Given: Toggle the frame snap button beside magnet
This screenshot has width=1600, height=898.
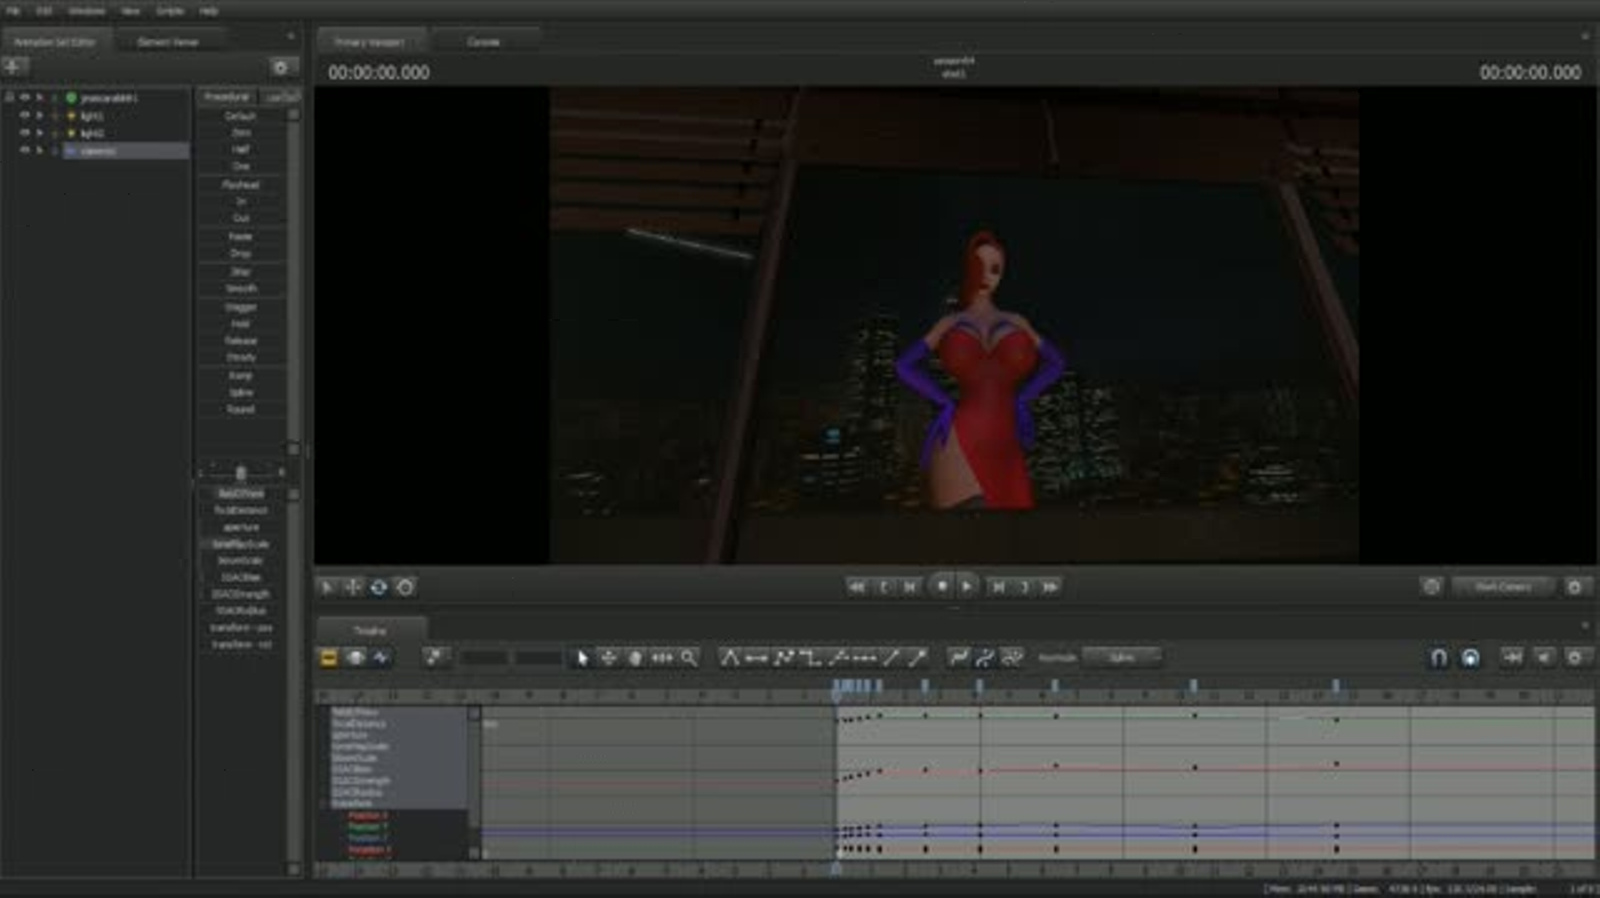Looking at the screenshot, I should click(x=1470, y=657).
